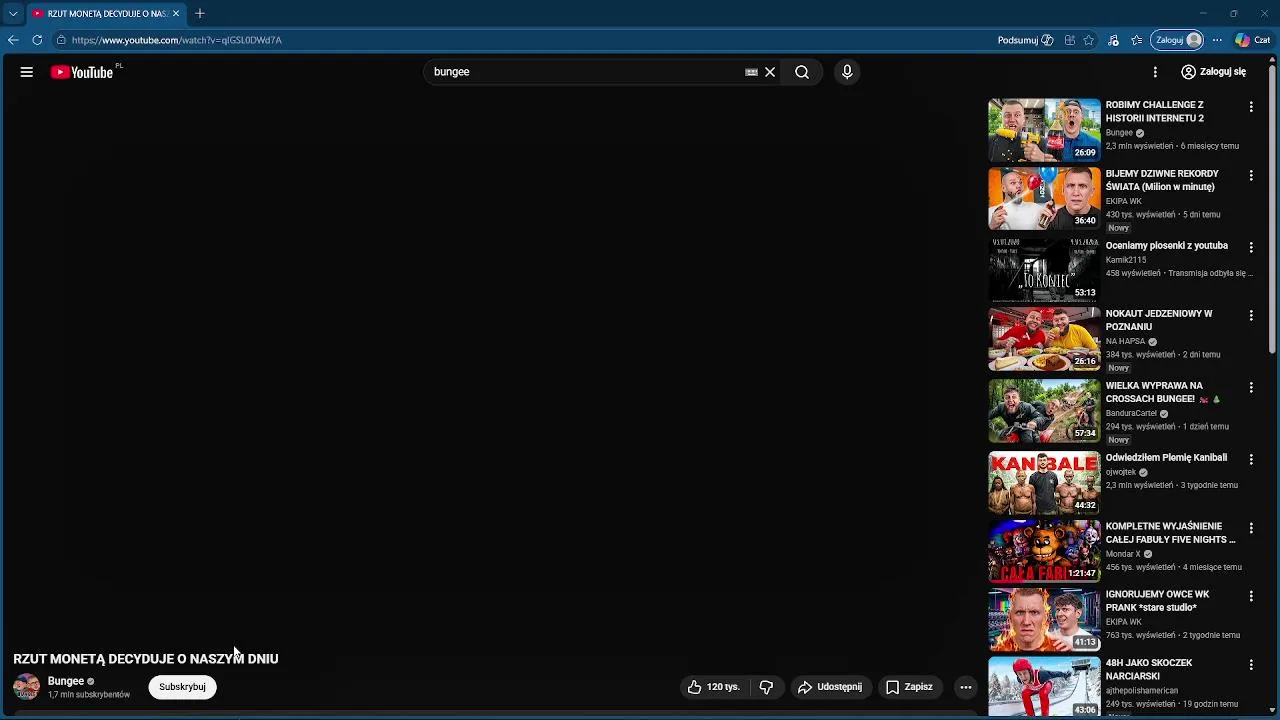Viewport: 1280px width, 720px height.
Task: Click the NA HAPSA channel name
Action: (x=1125, y=341)
